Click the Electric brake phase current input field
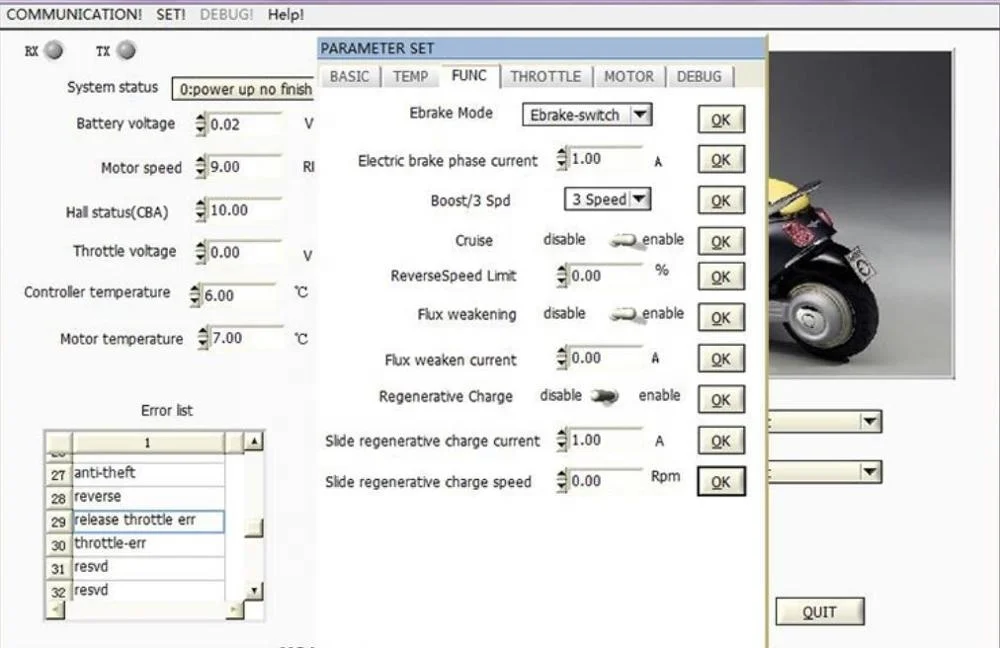Screen dimensions: 1000x648 tap(605, 158)
